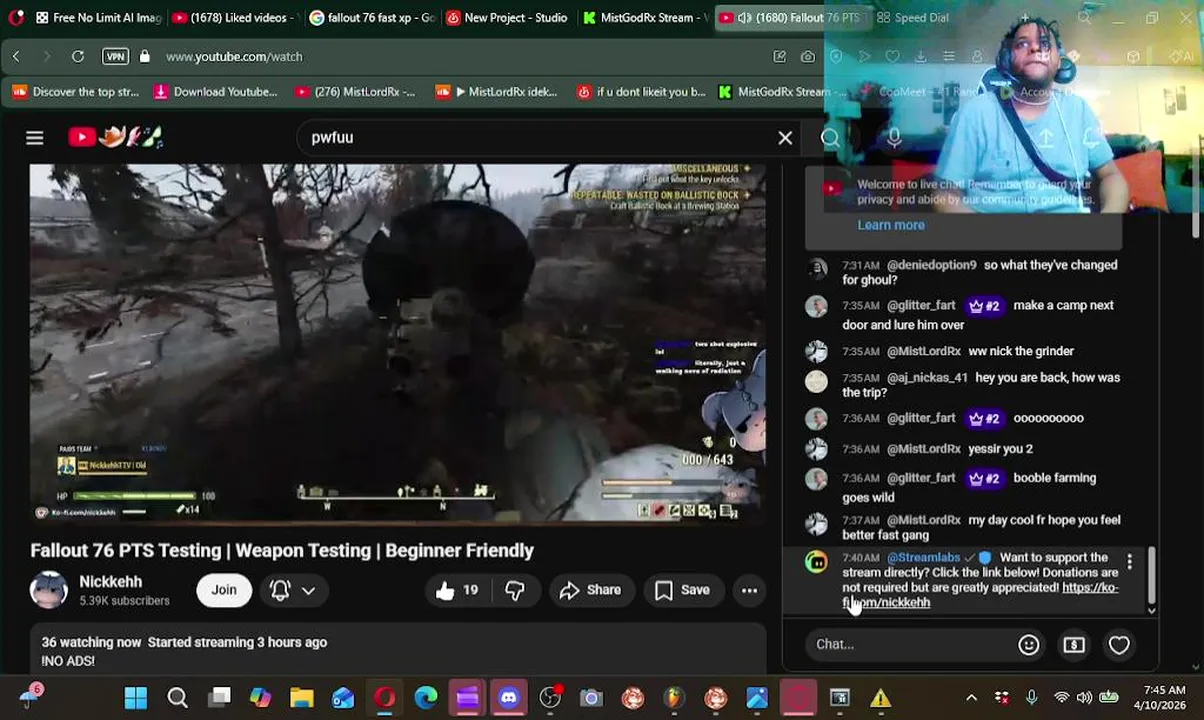This screenshot has width=1204, height=720.
Task: Open Windows taskbar search
Action: pos(177,698)
